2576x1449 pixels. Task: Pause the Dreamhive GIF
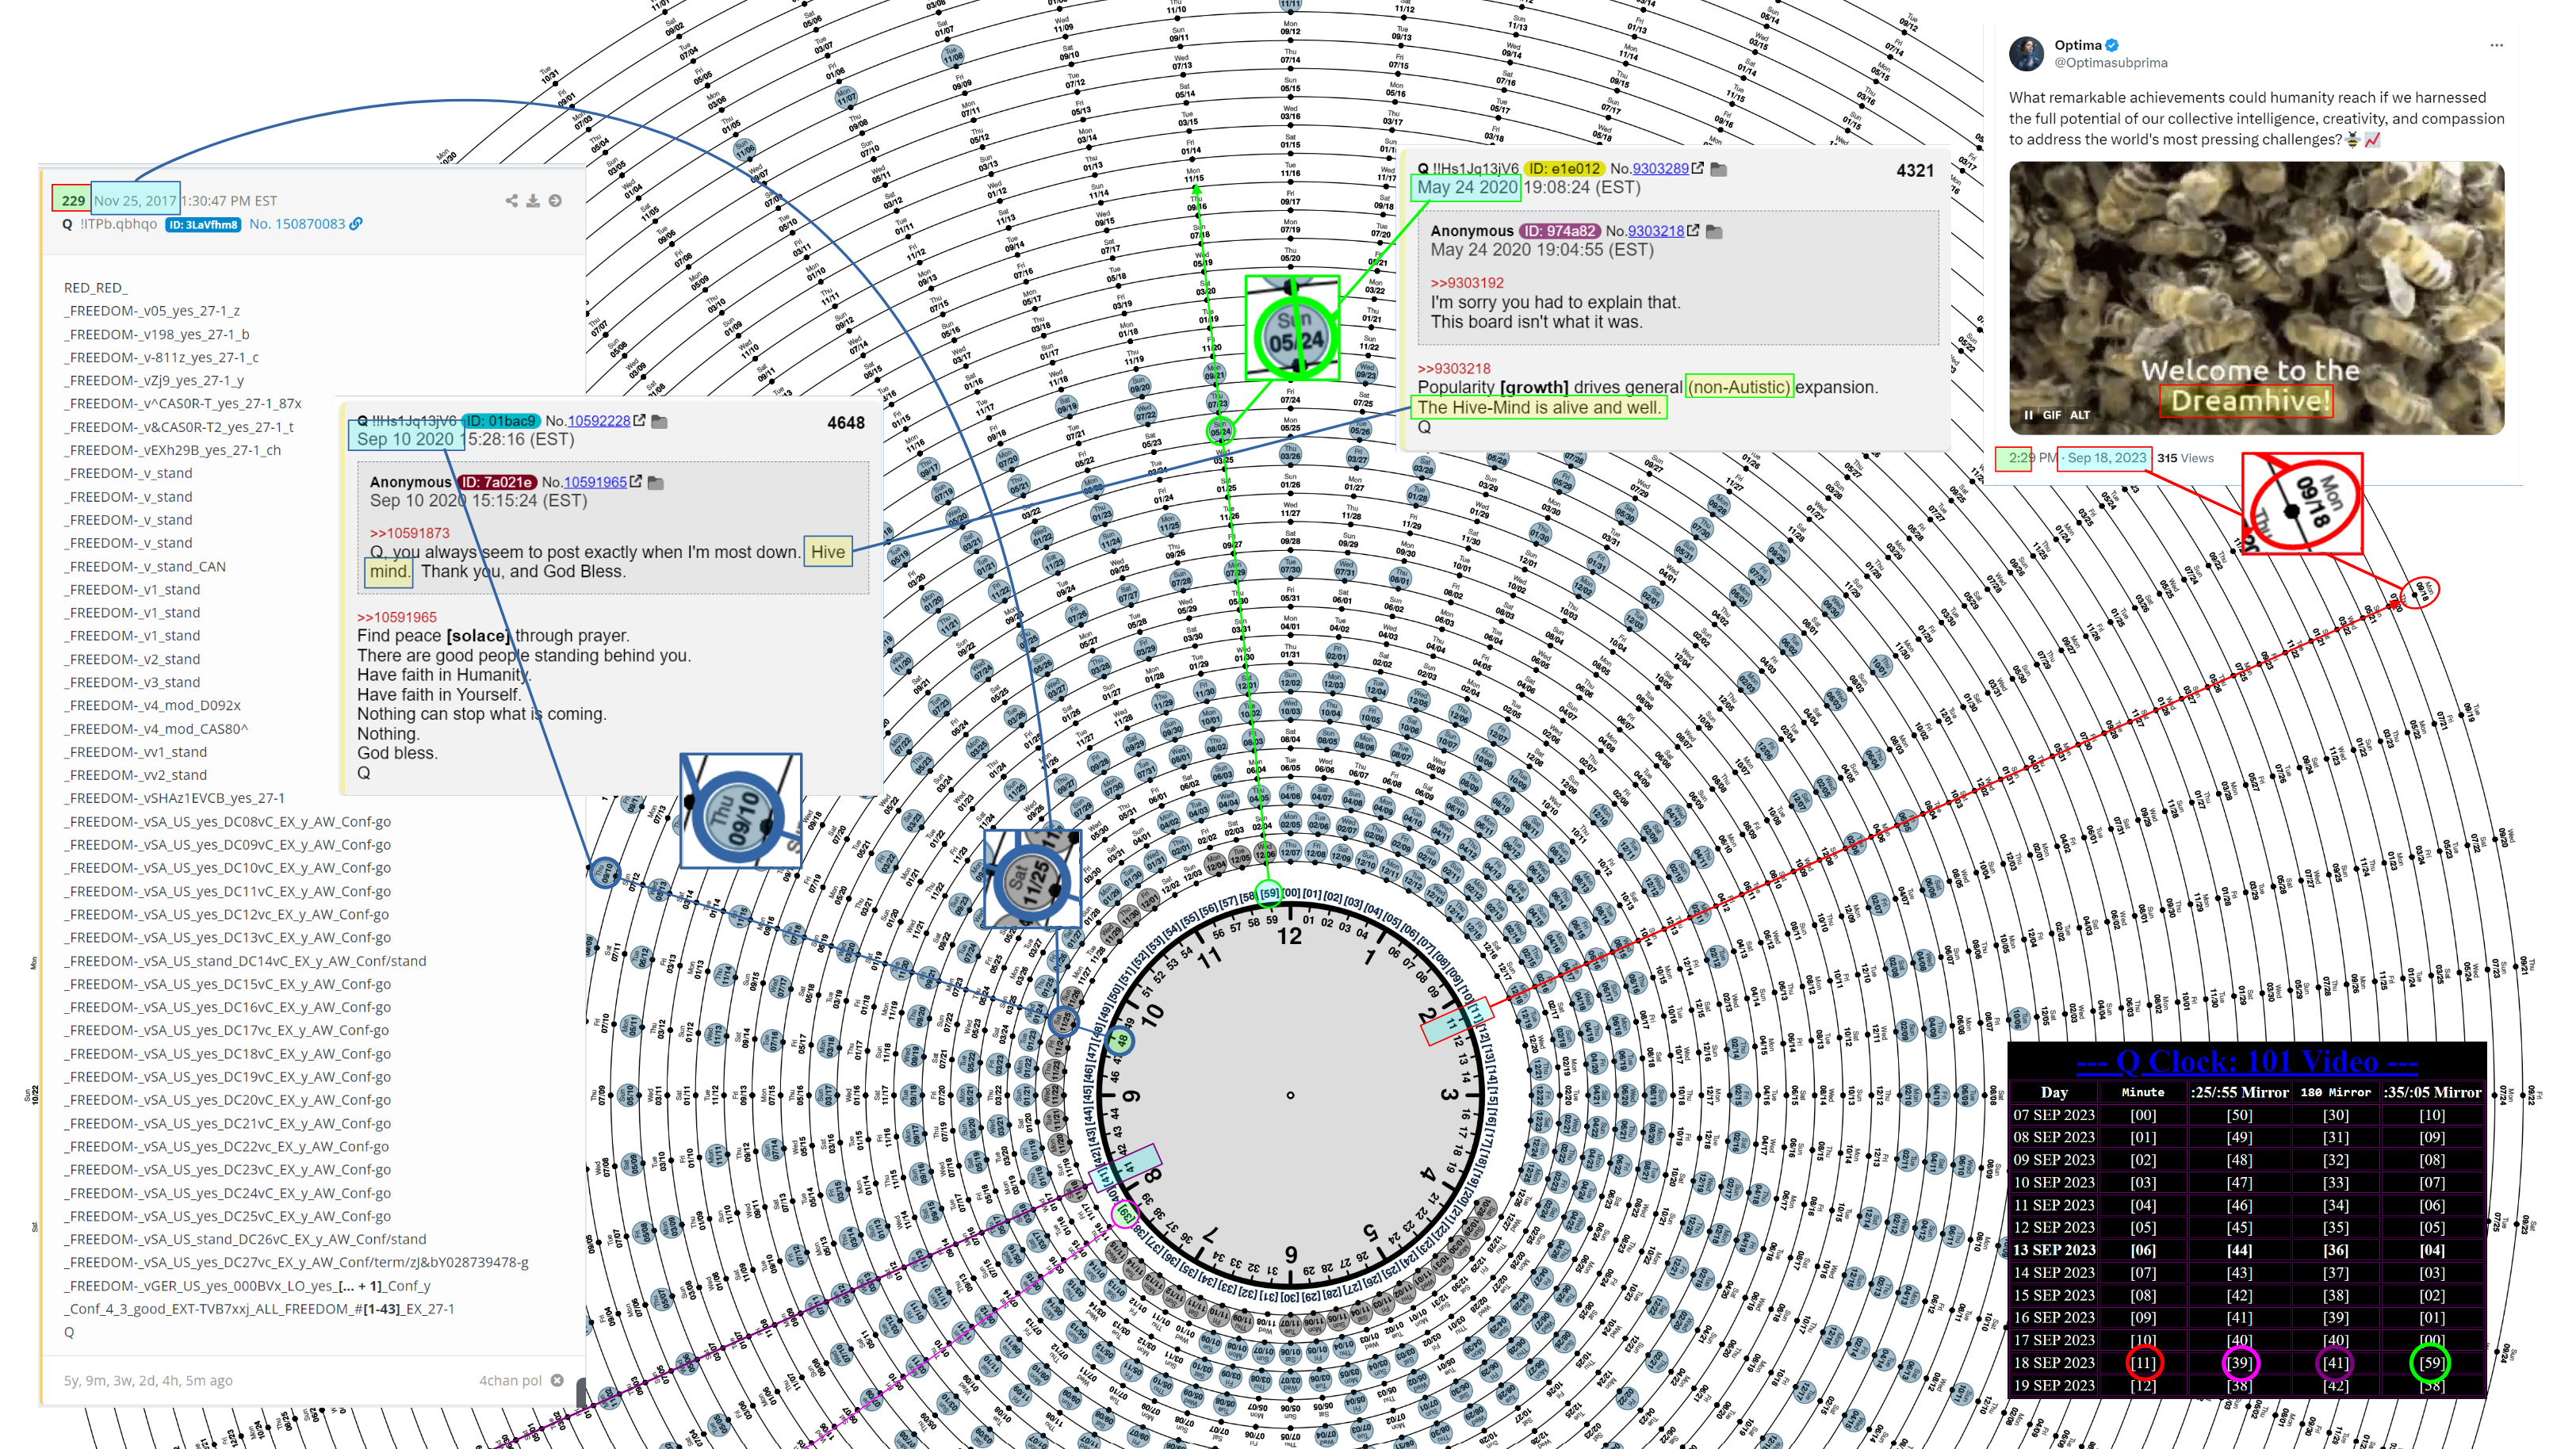tap(2029, 415)
